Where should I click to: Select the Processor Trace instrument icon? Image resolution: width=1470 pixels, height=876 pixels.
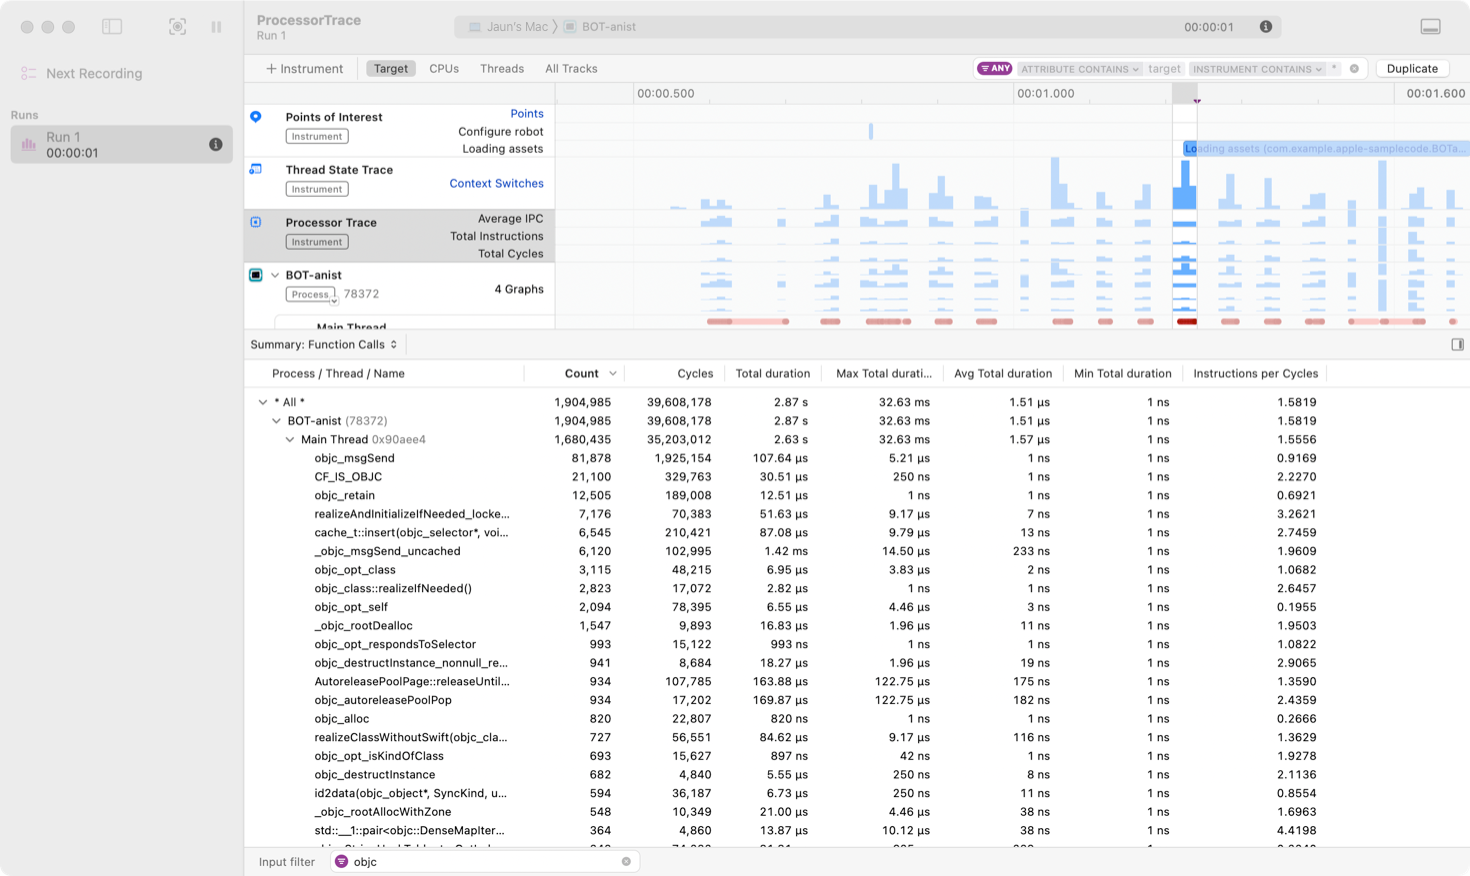[x=256, y=222]
